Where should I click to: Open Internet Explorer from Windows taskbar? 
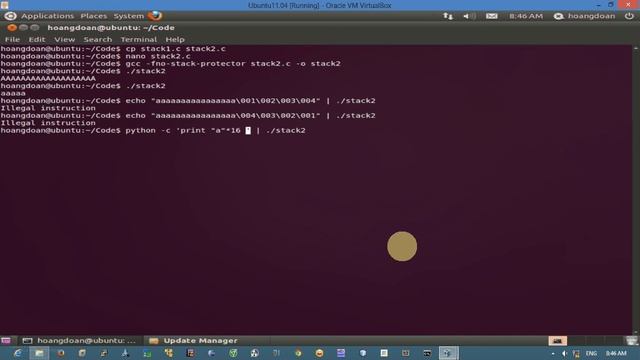click(18, 353)
